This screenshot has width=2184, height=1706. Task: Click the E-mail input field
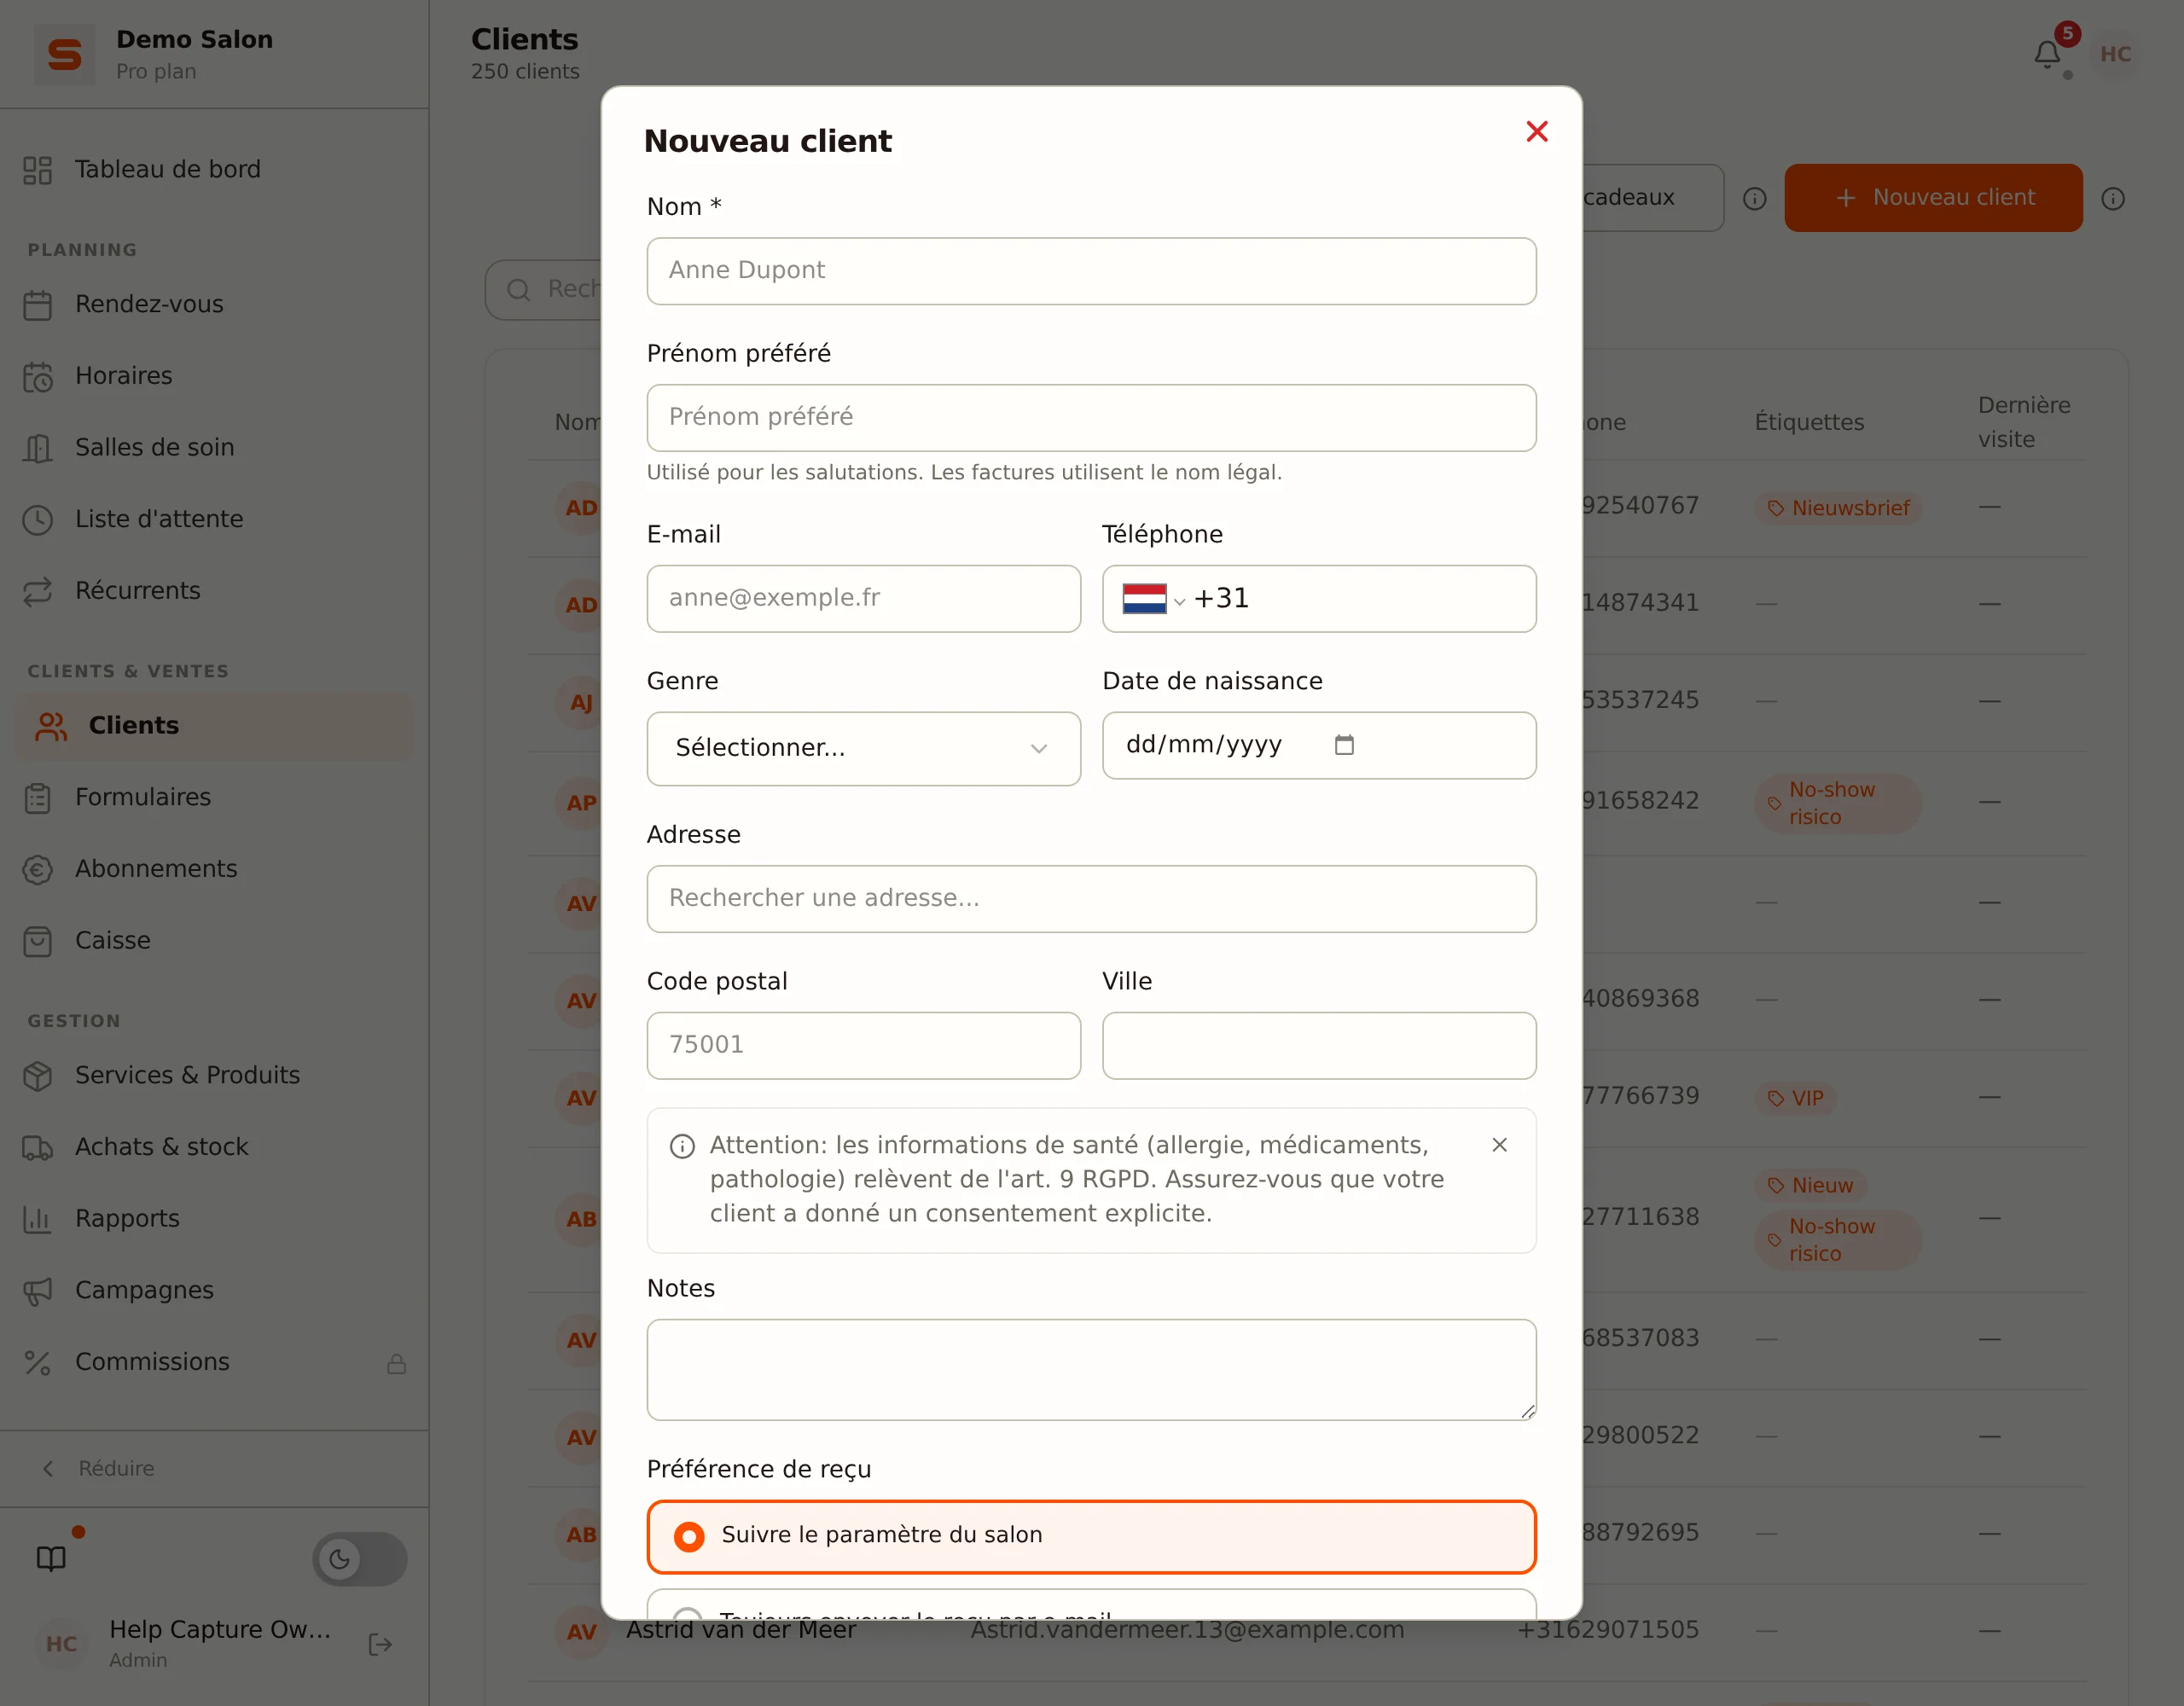click(x=864, y=599)
